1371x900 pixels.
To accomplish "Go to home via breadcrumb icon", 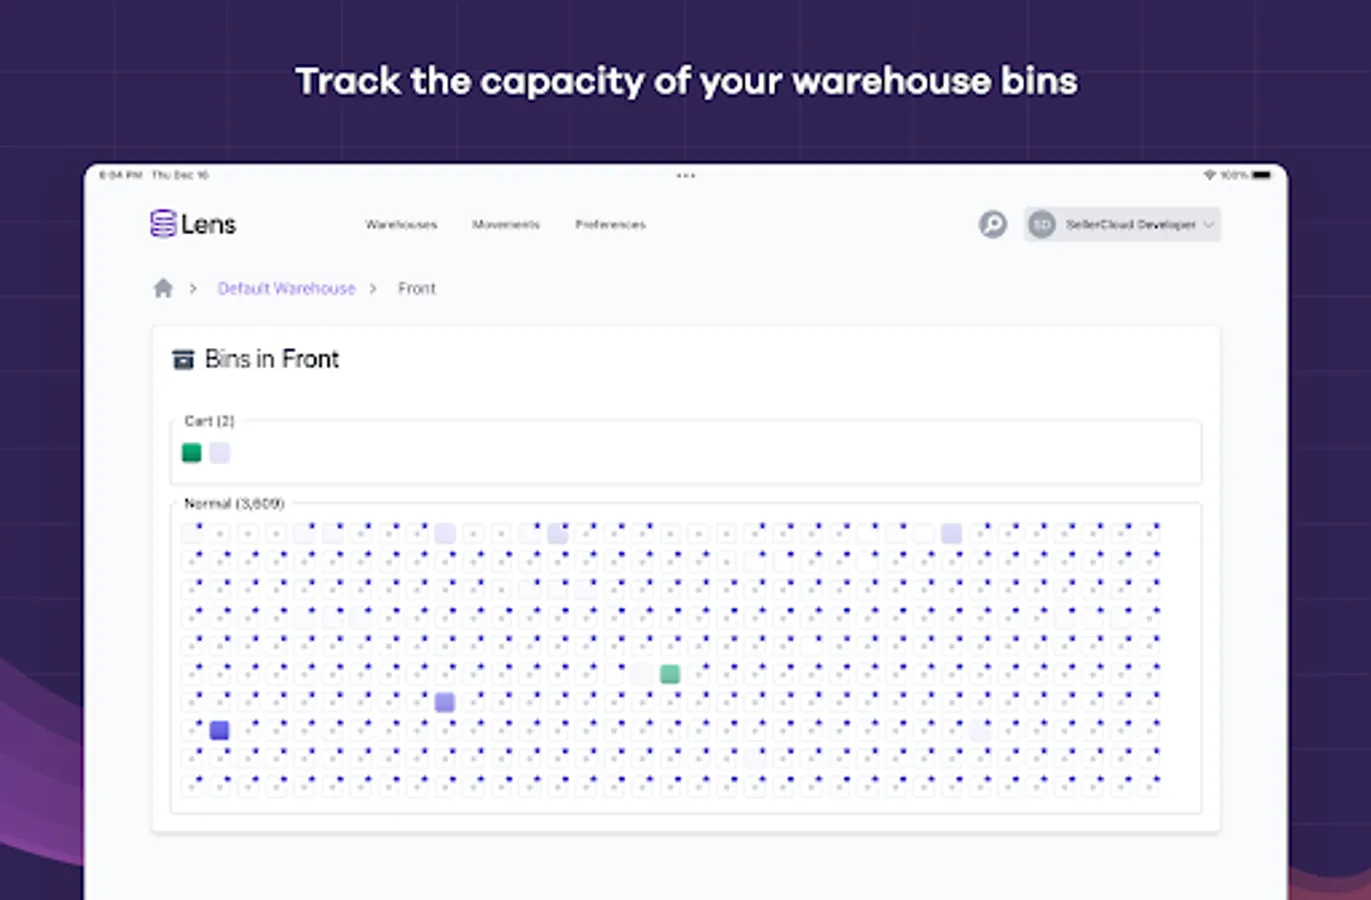I will (163, 288).
